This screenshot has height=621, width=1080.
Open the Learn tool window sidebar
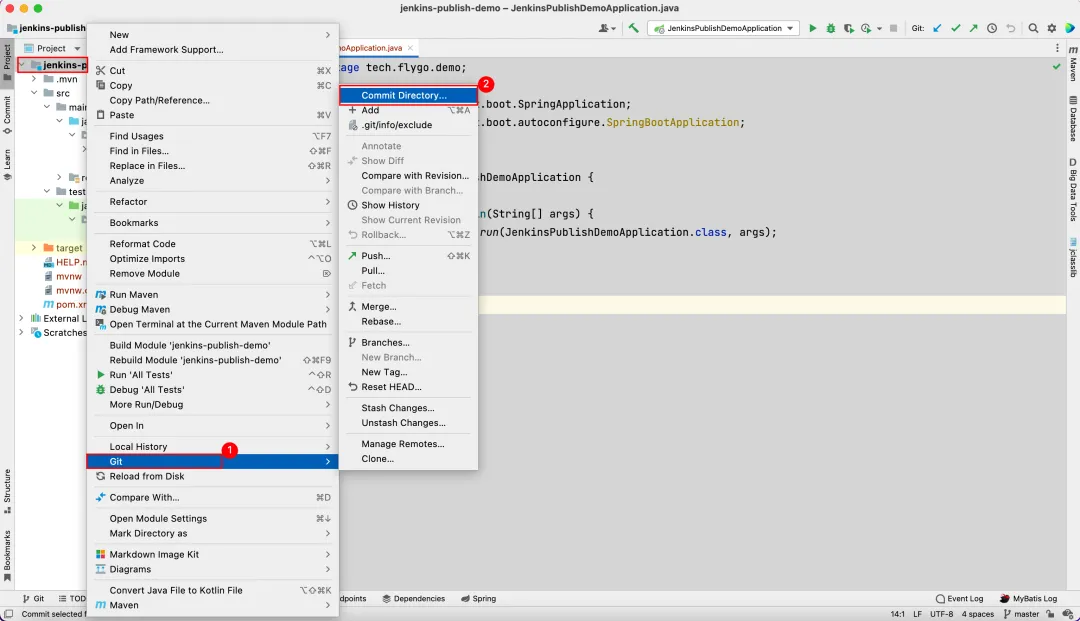(x=7, y=165)
